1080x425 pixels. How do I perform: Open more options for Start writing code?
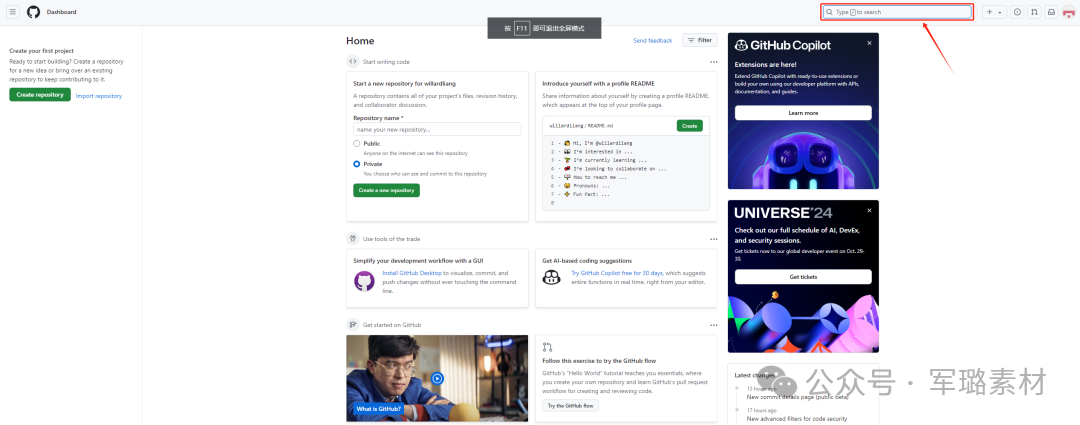(714, 61)
